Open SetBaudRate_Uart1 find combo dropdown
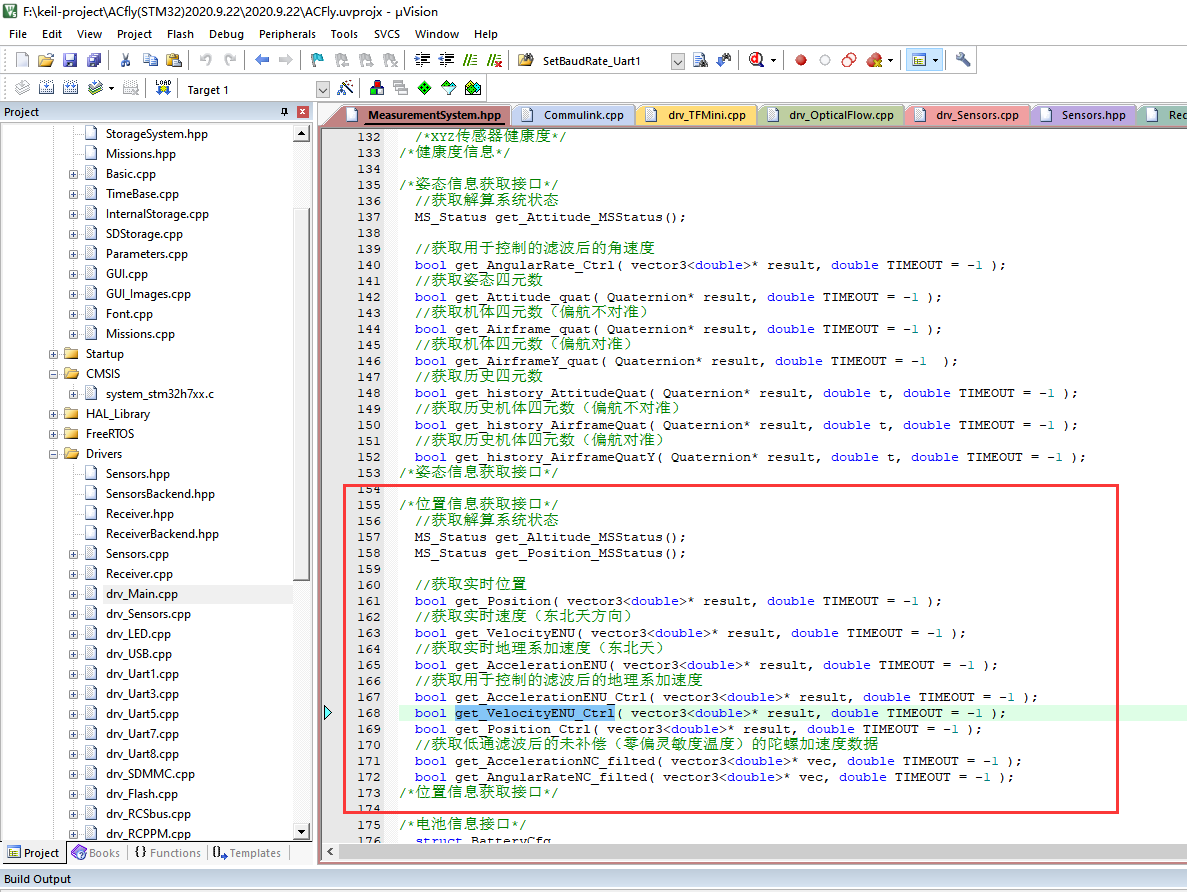1187x892 pixels. [677, 61]
